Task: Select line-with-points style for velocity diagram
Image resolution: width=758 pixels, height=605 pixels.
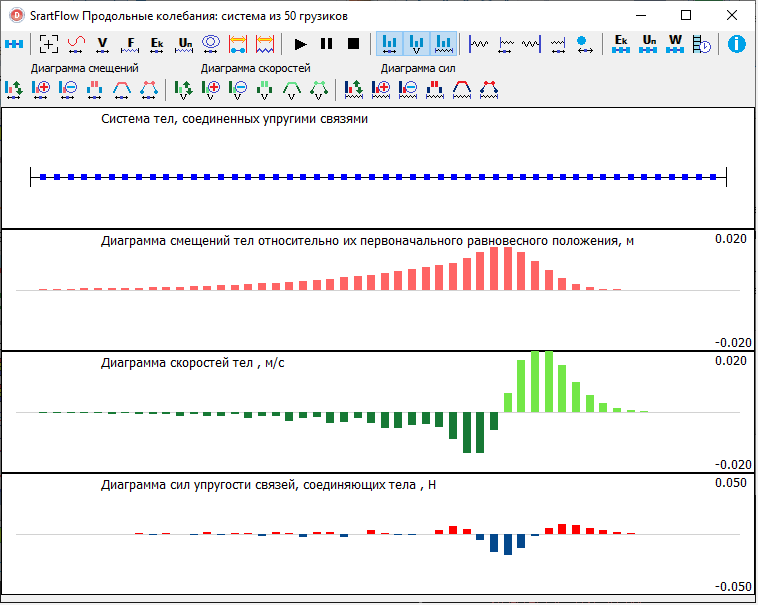Action: click(319, 90)
